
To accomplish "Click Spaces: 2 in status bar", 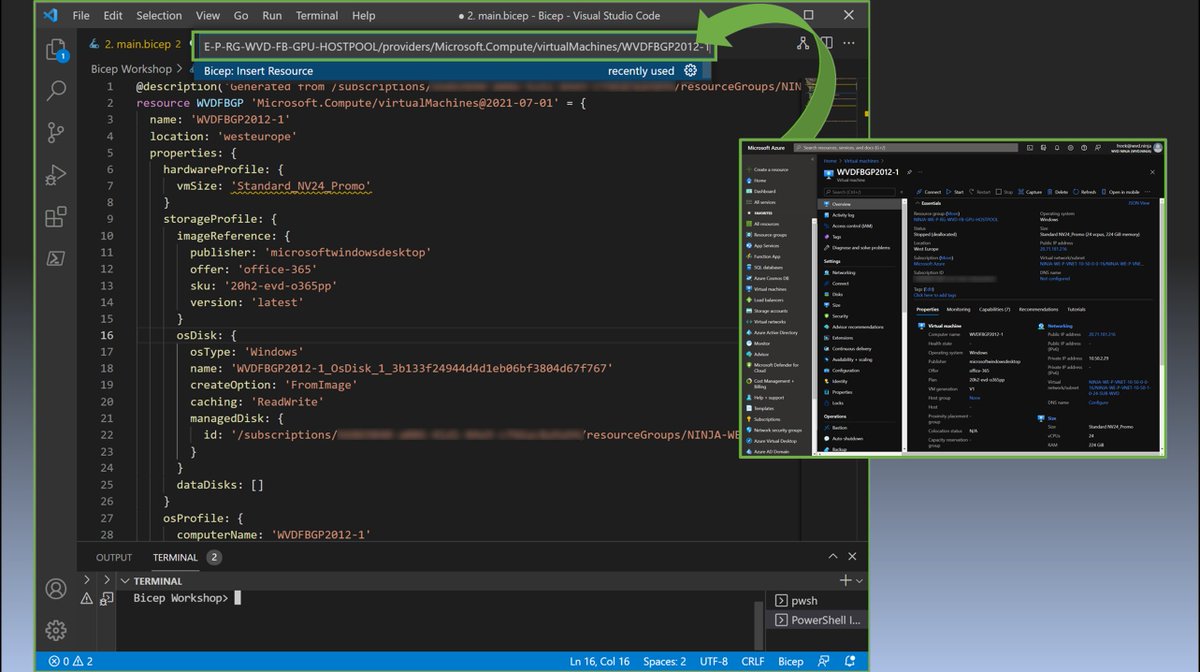I will 665,661.
